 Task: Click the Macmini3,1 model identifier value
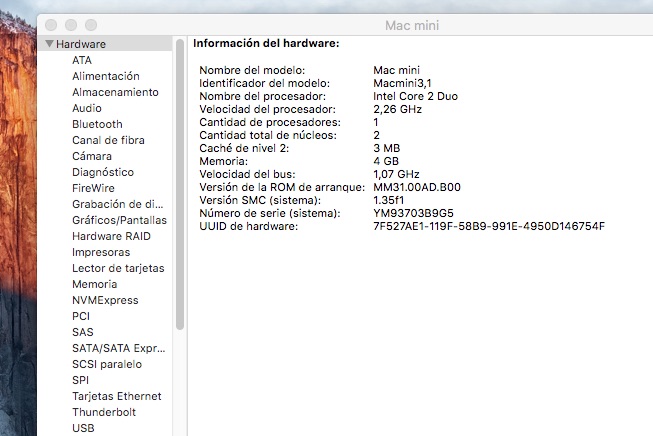402,83
